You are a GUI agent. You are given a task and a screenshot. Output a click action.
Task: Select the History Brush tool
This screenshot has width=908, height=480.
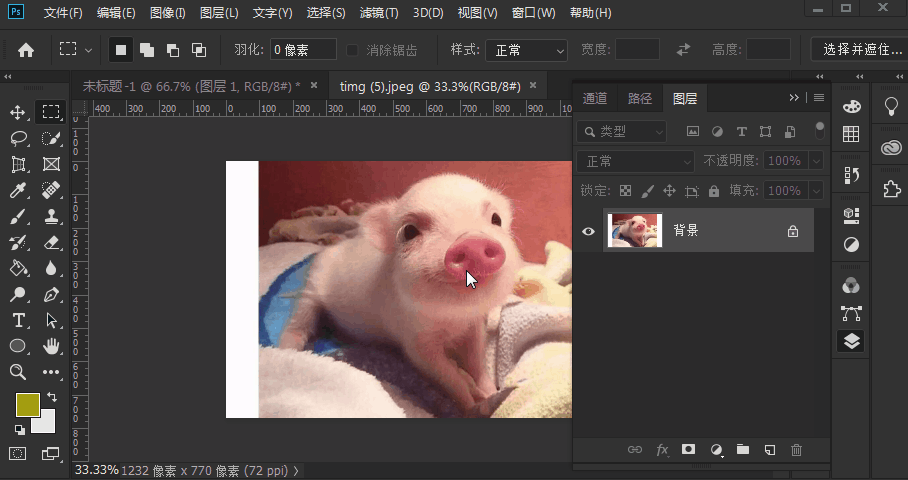19,243
